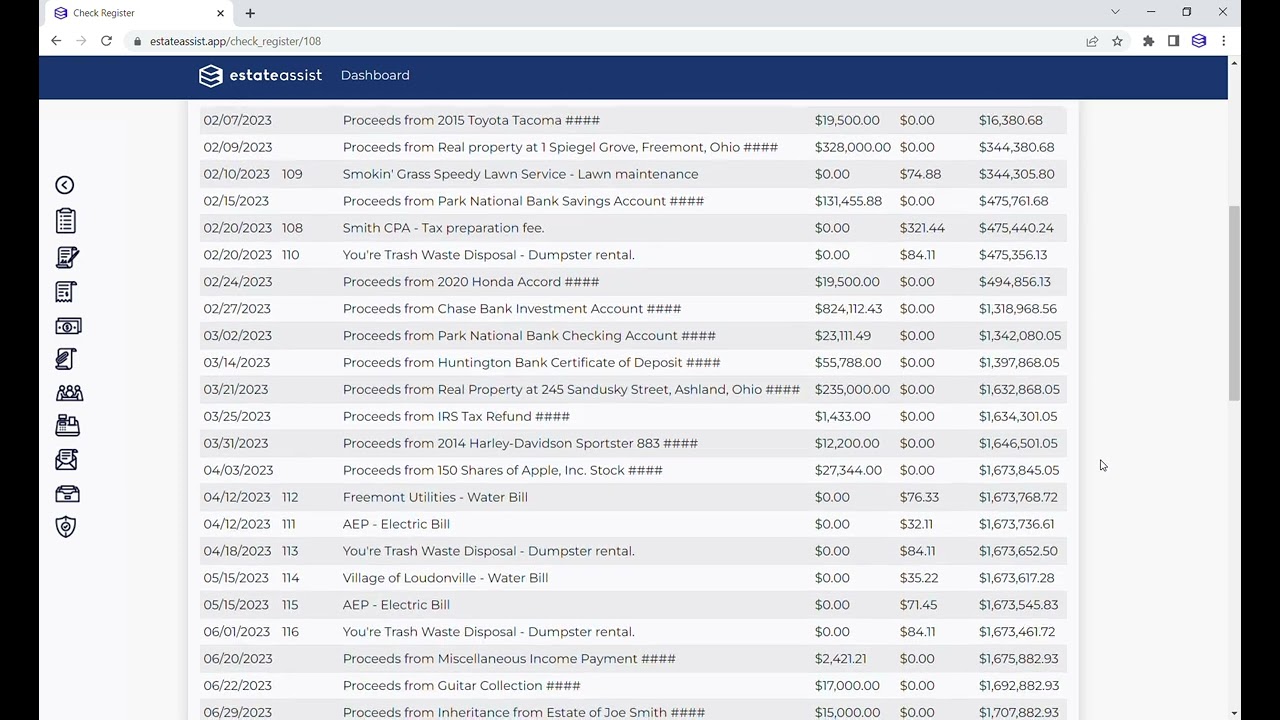View site information lock icon
Image resolution: width=1280 pixels, height=720 pixels.
137,41
